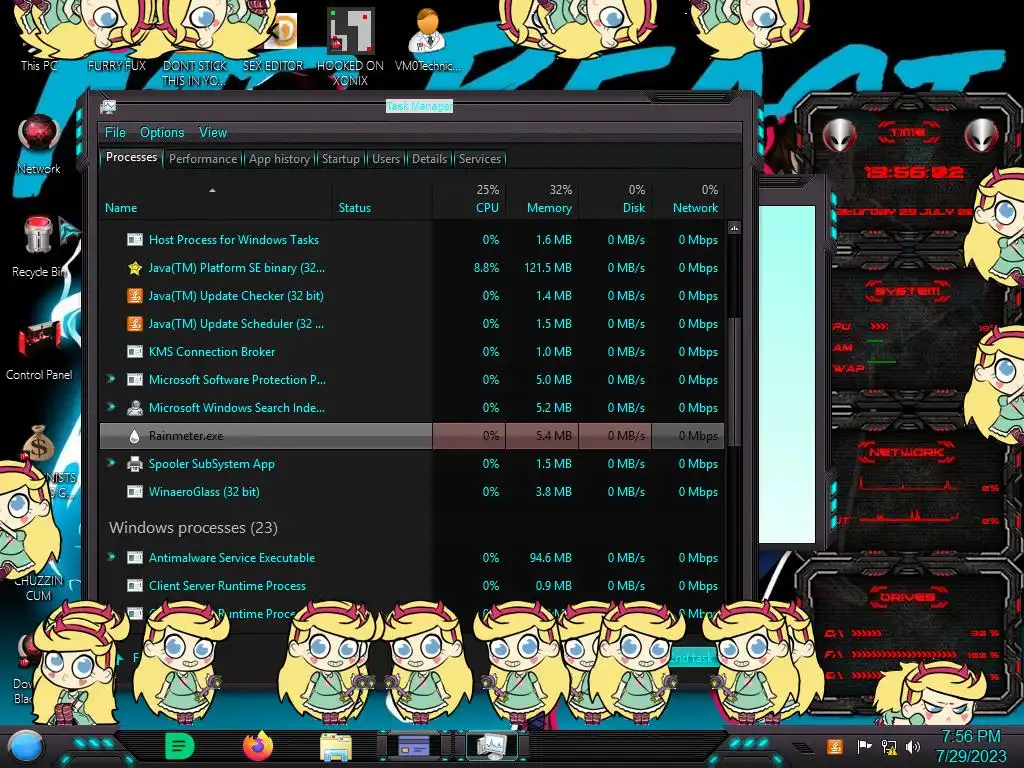The width and height of the screenshot is (1024, 768).
Task: Expand Microsoft Windows Search Inde... process
Action: click(x=111, y=407)
